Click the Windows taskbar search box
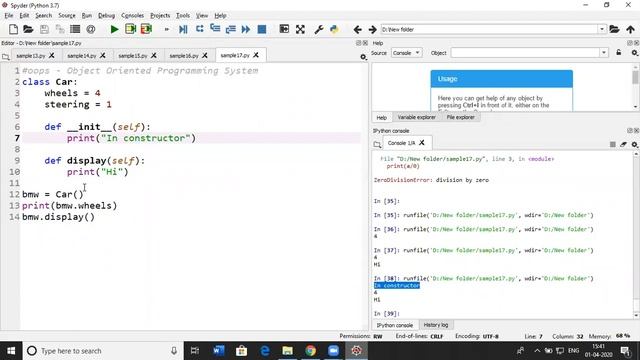The height and width of the screenshot is (360, 640). pyautogui.click(x=102, y=351)
